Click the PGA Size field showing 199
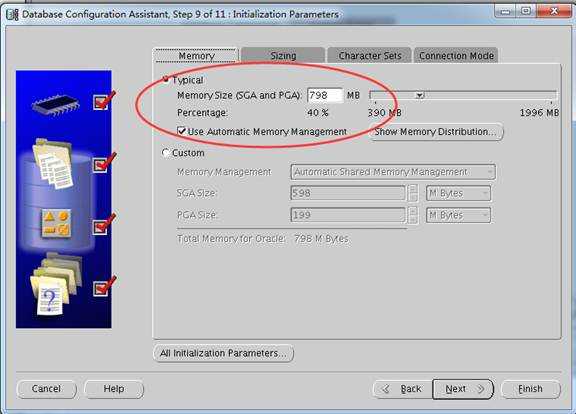Screen dimensions: 576x414 tap(348, 215)
